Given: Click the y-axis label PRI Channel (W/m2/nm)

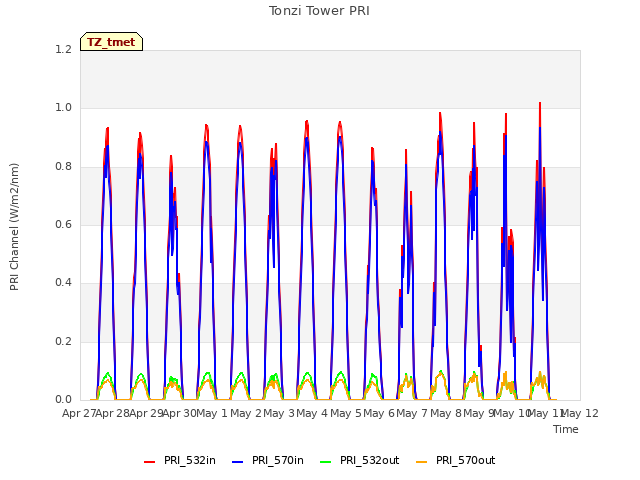Looking at the screenshot, I should coord(14,227).
